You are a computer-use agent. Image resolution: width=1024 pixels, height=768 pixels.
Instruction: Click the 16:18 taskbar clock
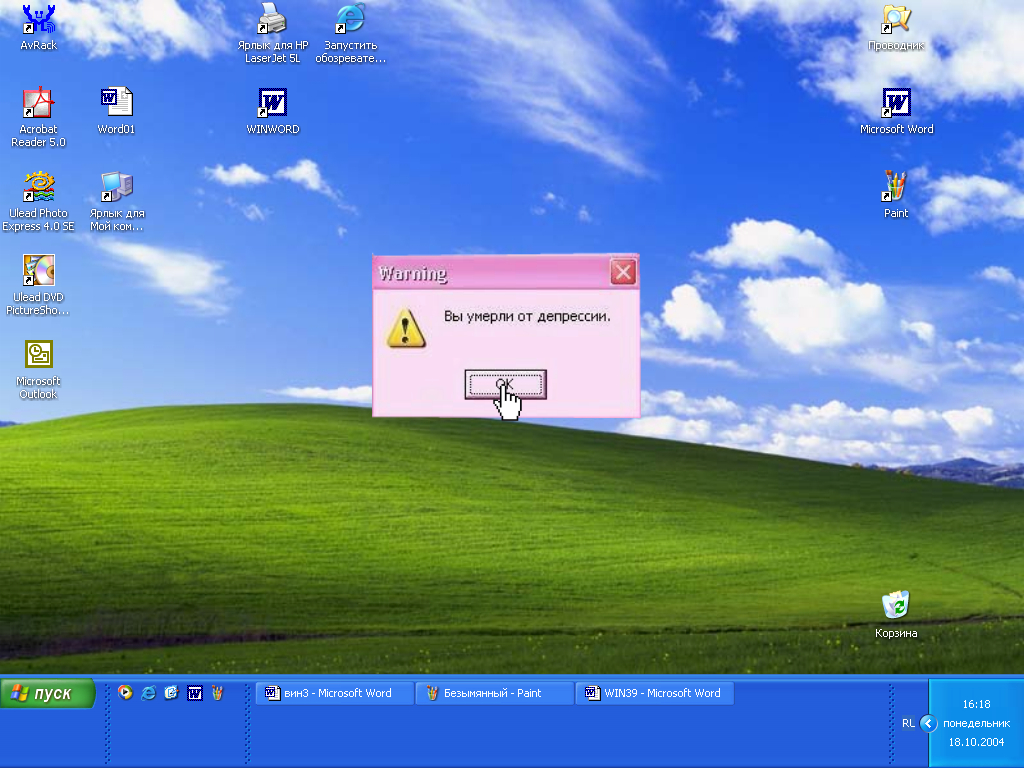click(x=976, y=704)
